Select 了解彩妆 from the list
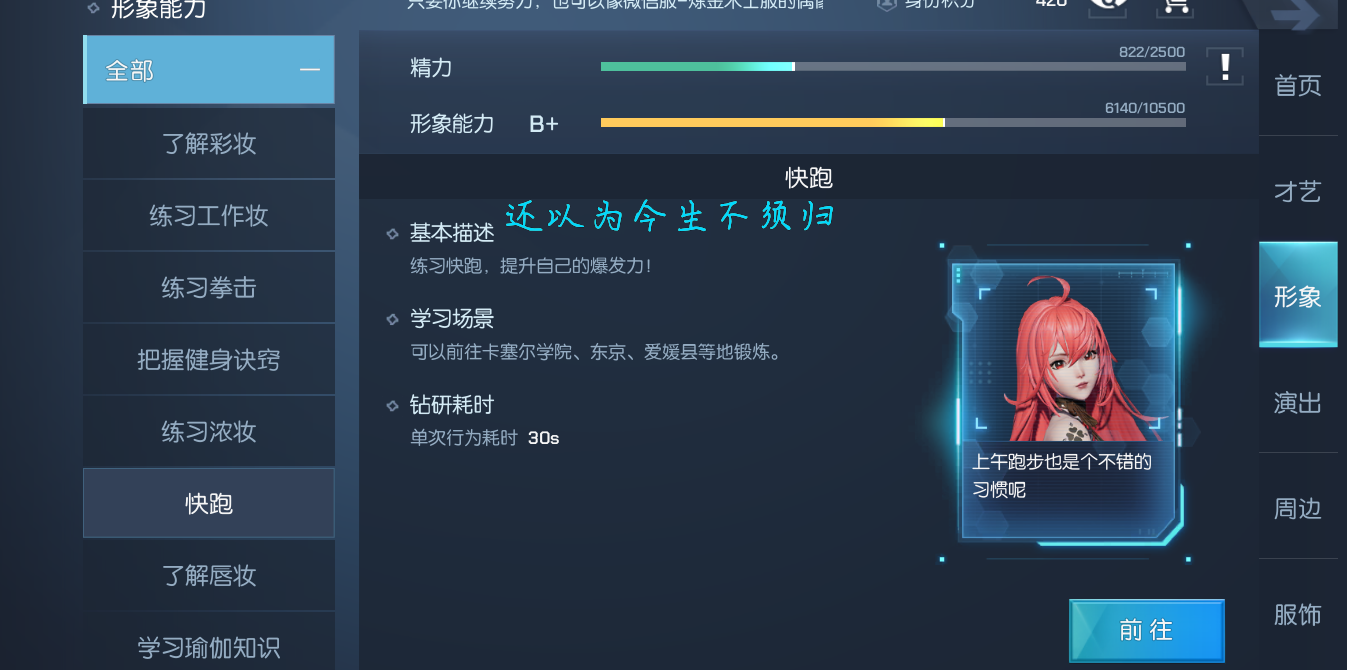1347x670 pixels. point(209,144)
